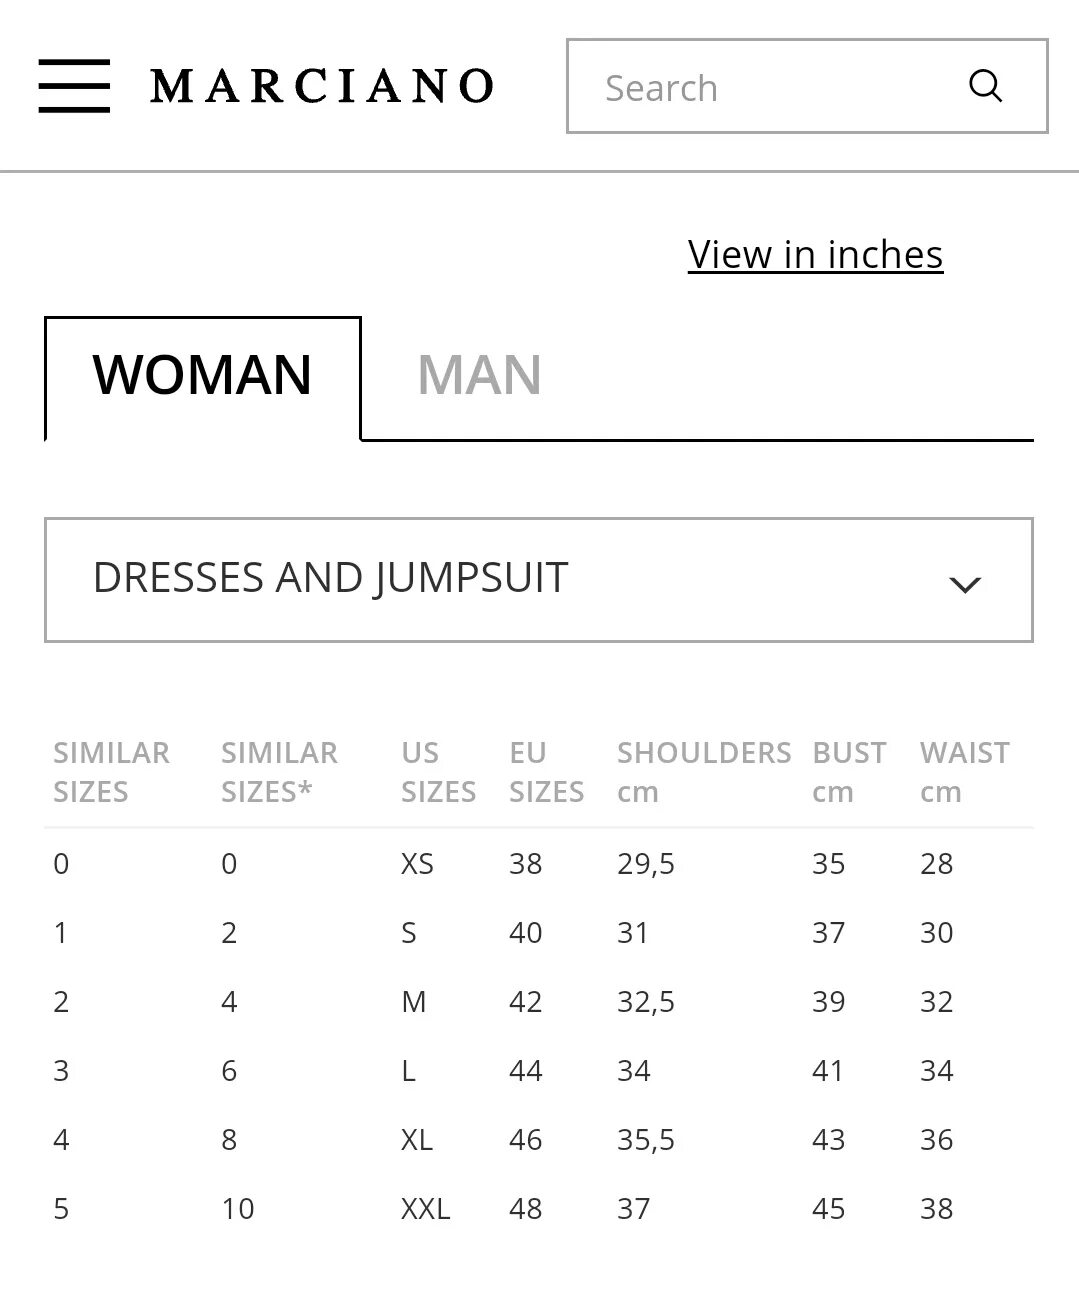1079x1299 pixels.
Task: Select the XS size row
Action: (539, 863)
